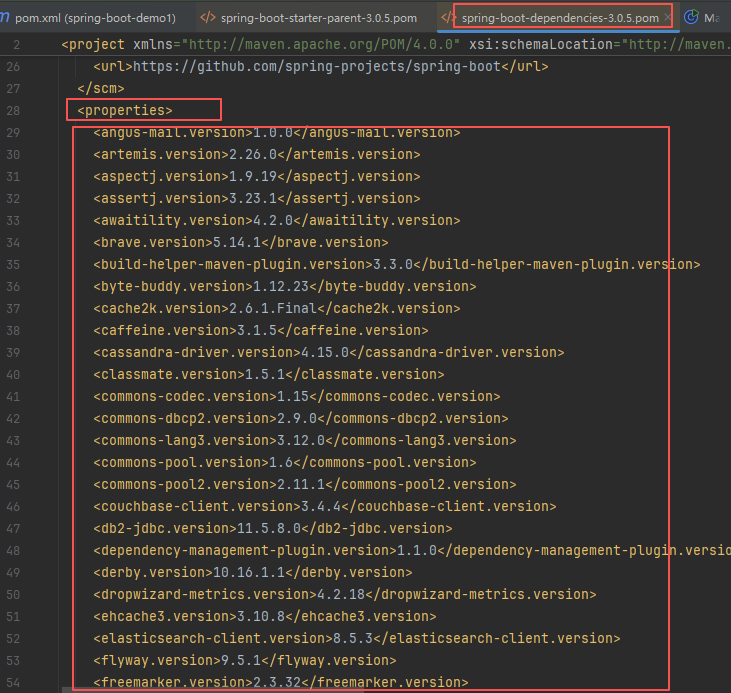Click the commons-pool.version 1.6 line
Screen dimensions: 731x693
pos(284,462)
